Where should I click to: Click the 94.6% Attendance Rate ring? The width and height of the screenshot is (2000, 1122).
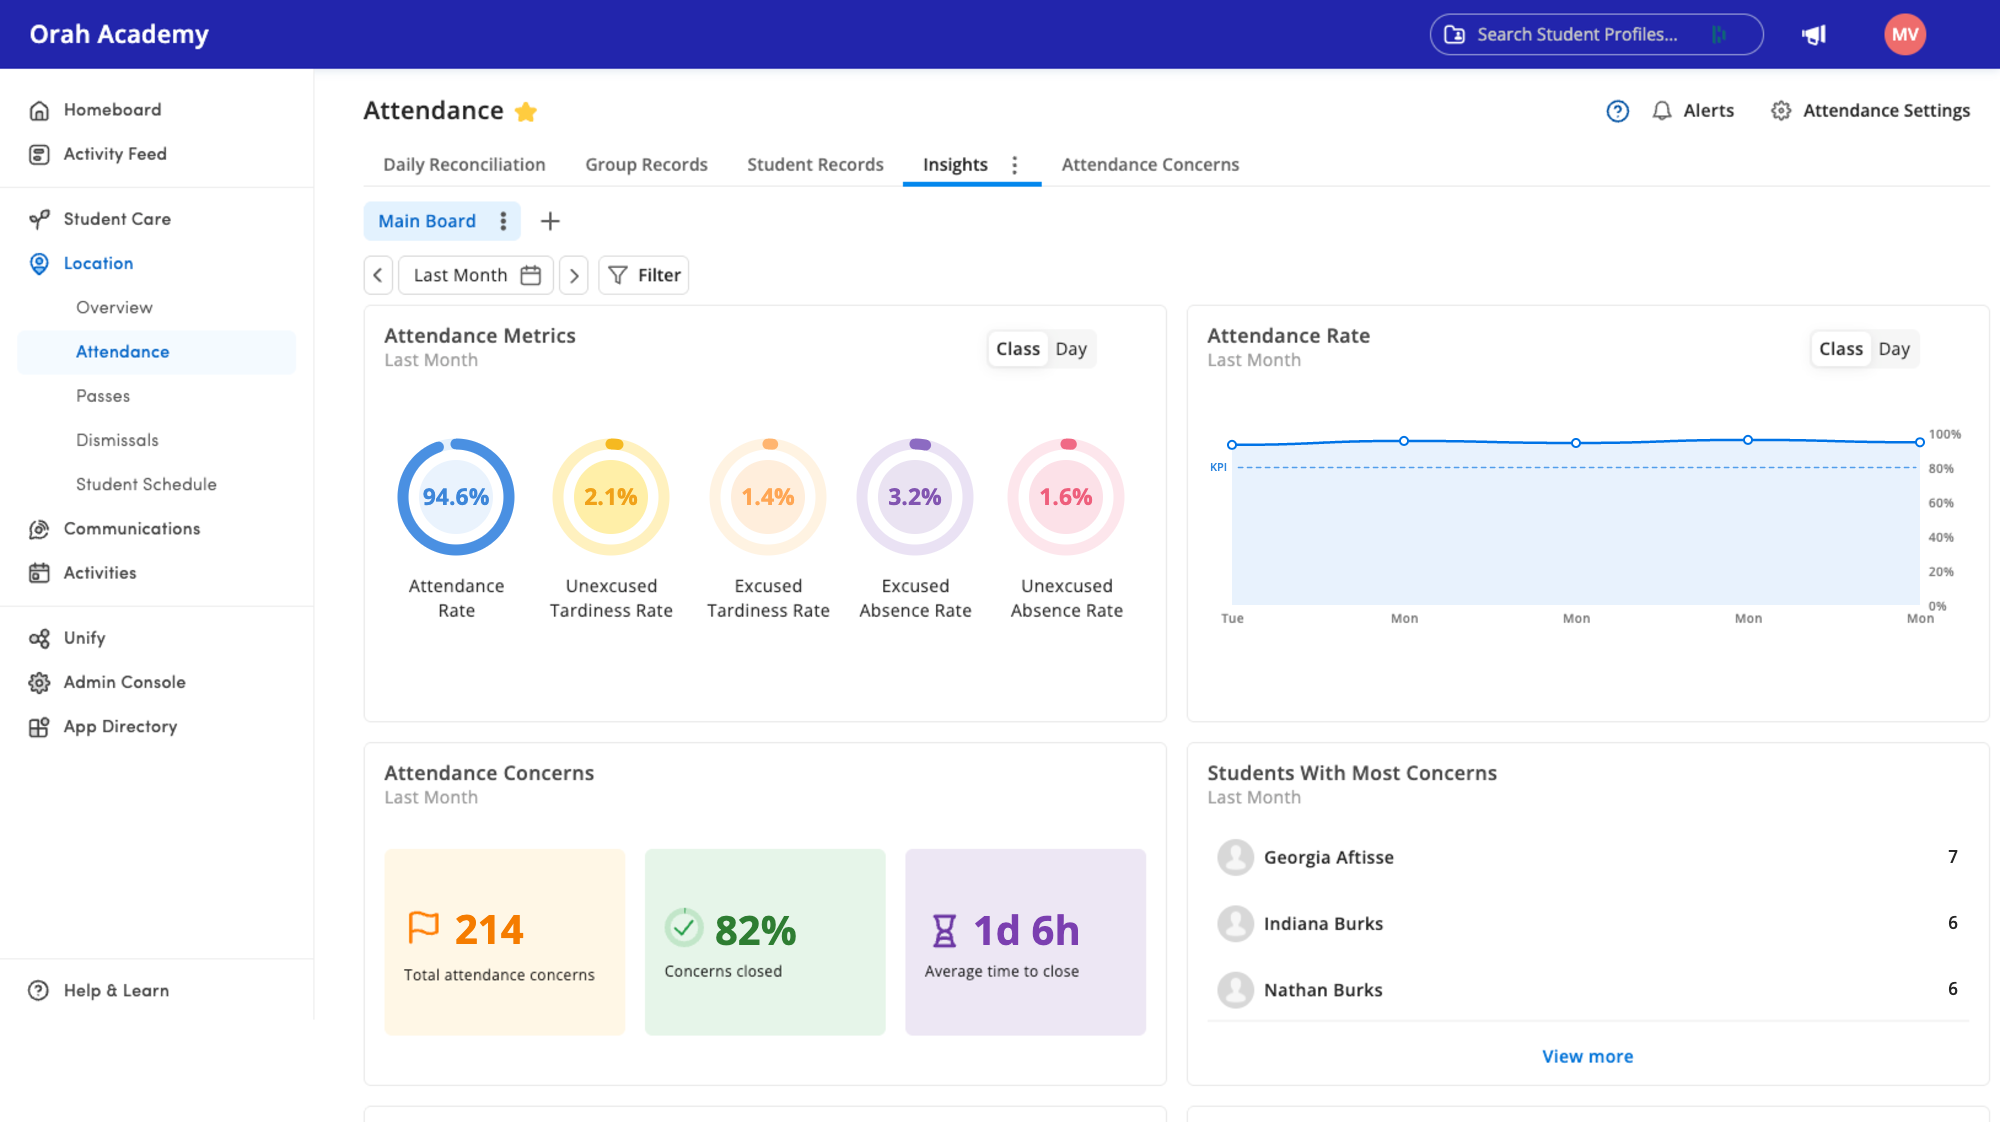[456, 497]
